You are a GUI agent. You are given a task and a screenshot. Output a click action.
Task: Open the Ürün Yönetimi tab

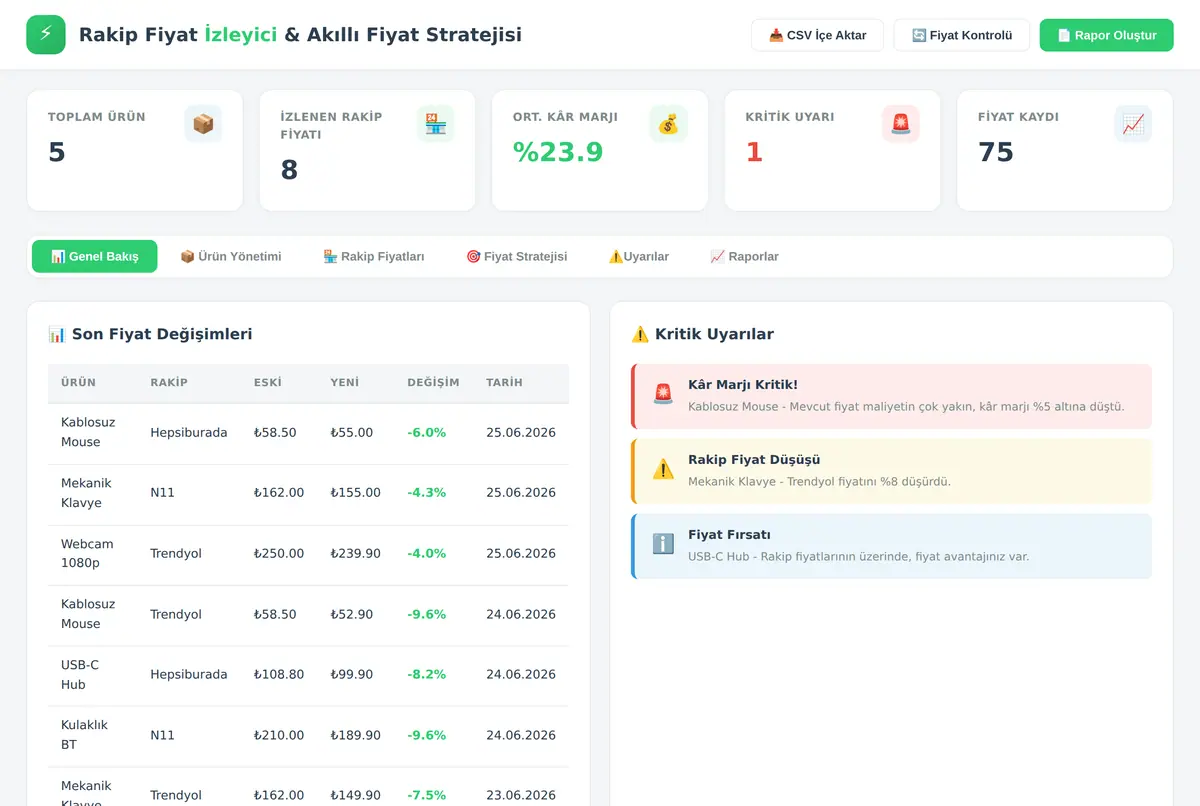[x=230, y=256]
